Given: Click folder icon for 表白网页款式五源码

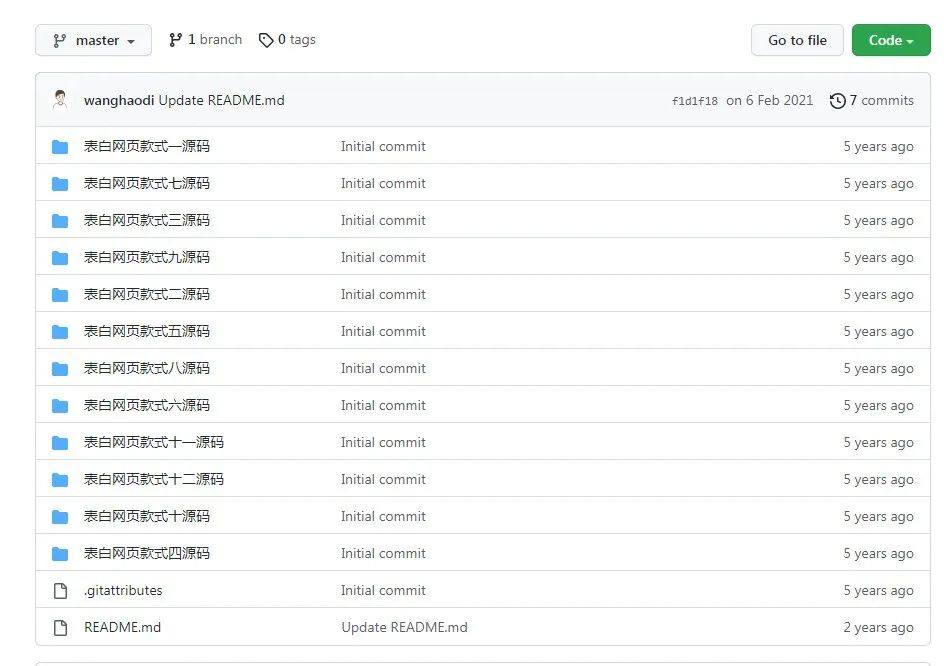Looking at the screenshot, I should coord(60,332).
